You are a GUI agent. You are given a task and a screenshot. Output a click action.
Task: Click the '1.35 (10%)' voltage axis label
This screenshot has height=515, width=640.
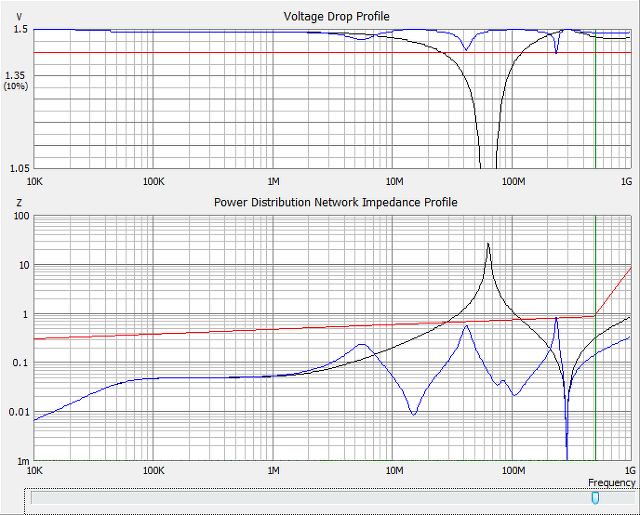(x=16, y=80)
